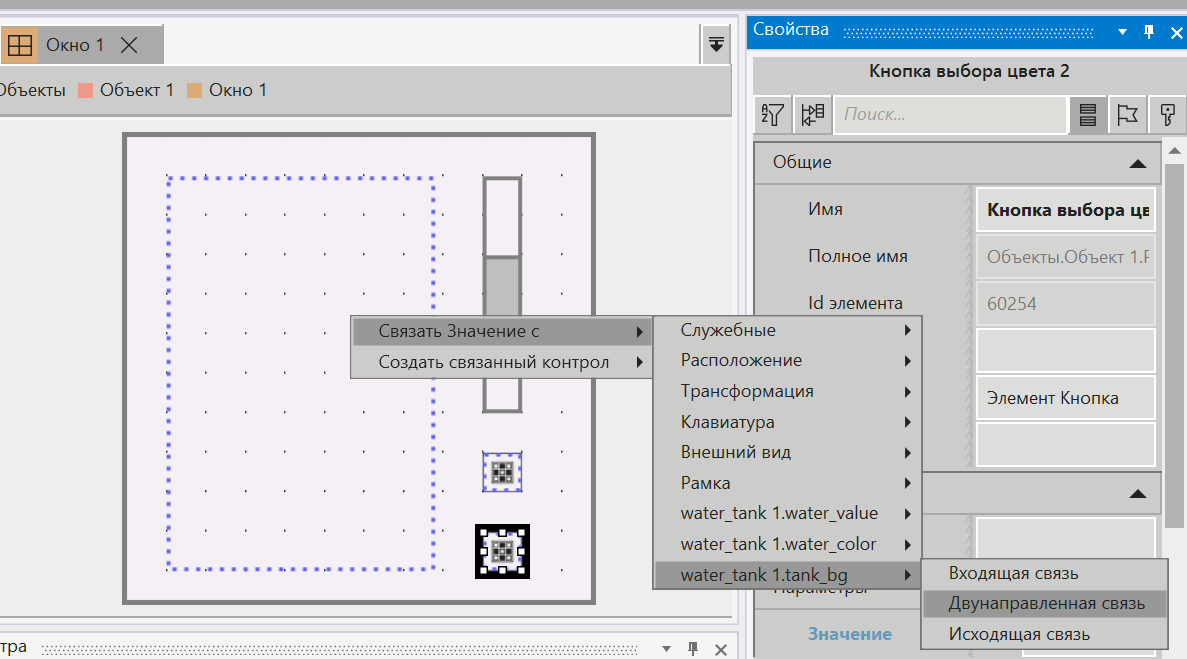Click the Поиск search field
Screen dimensions: 1187x659
[x=948, y=115]
